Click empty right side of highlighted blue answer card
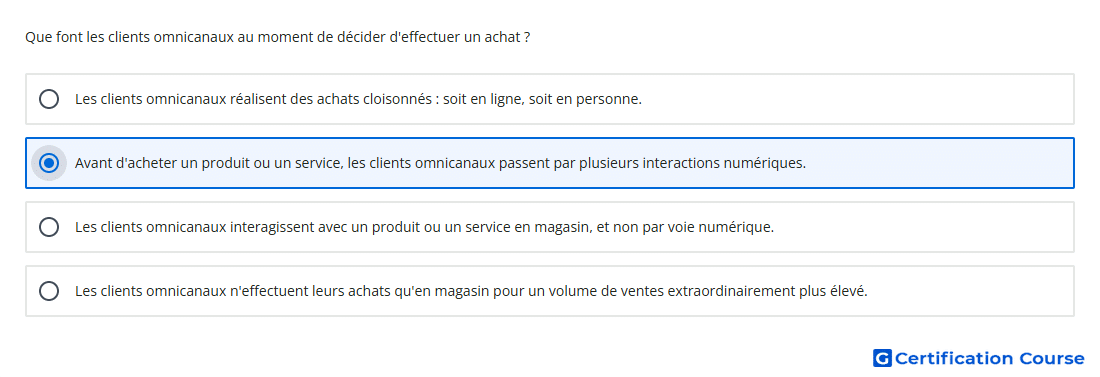Screen dimensions: 1100x377 click(940, 164)
